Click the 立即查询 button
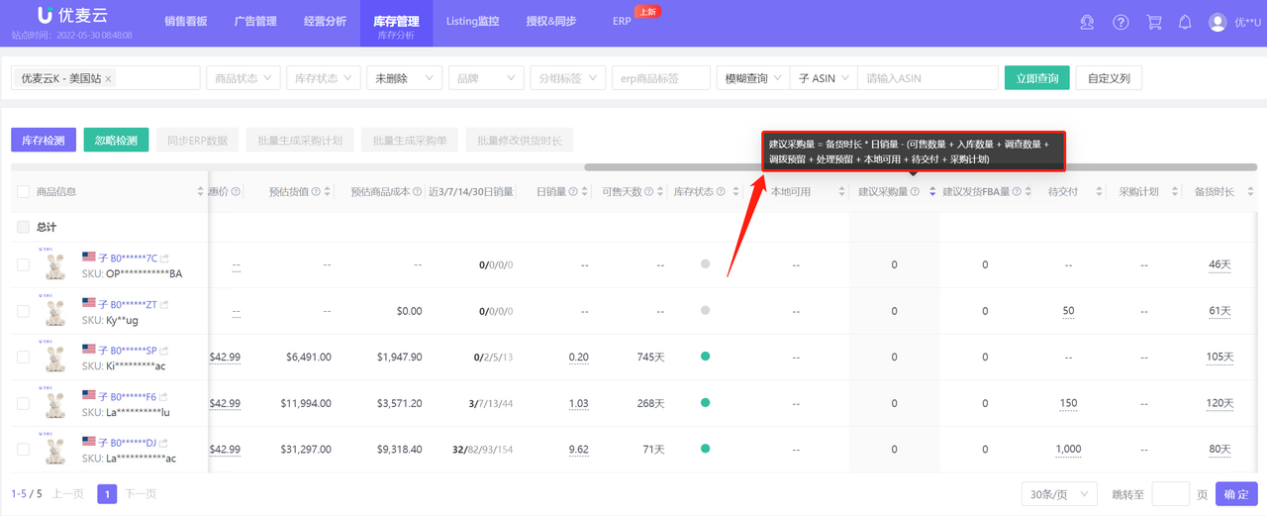Image resolution: width=1267 pixels, height=516 pixels. pos(1037,78)
